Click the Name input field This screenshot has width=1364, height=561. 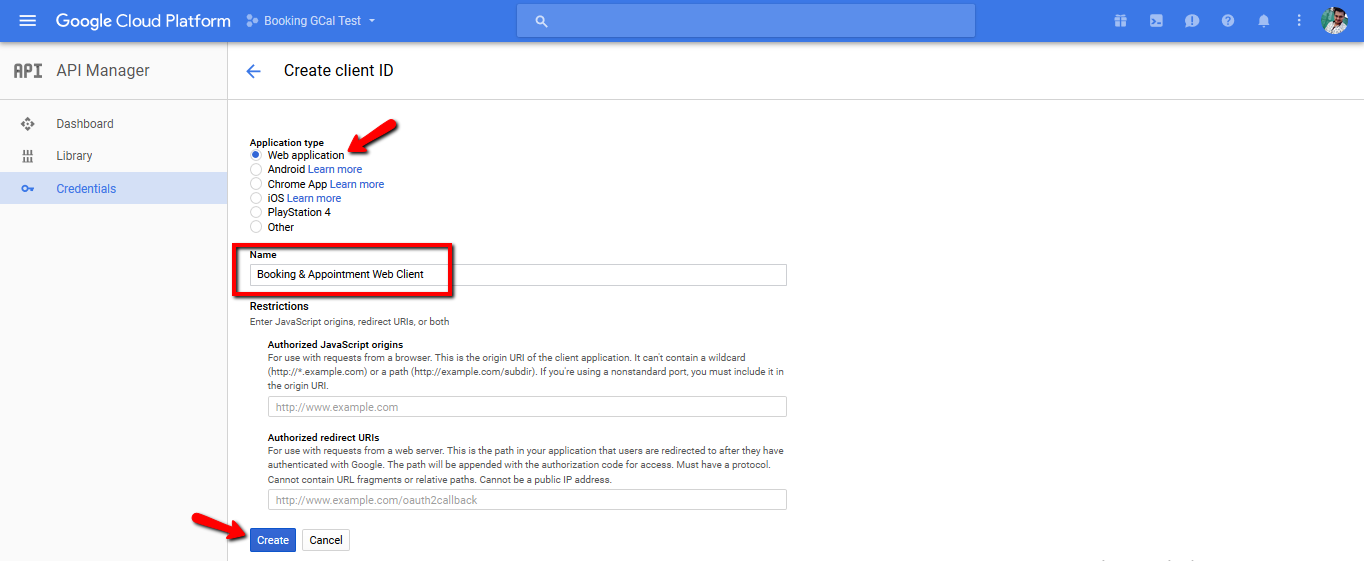tap(518, 274)
